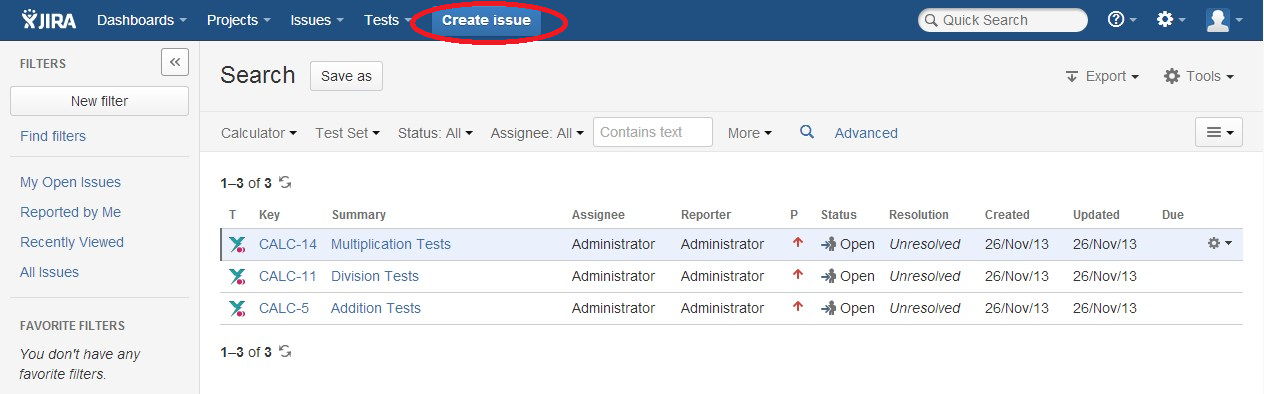Sort by the Created column header
The height and width of the screenshot is (394, 1264).
pos(1007,215)
